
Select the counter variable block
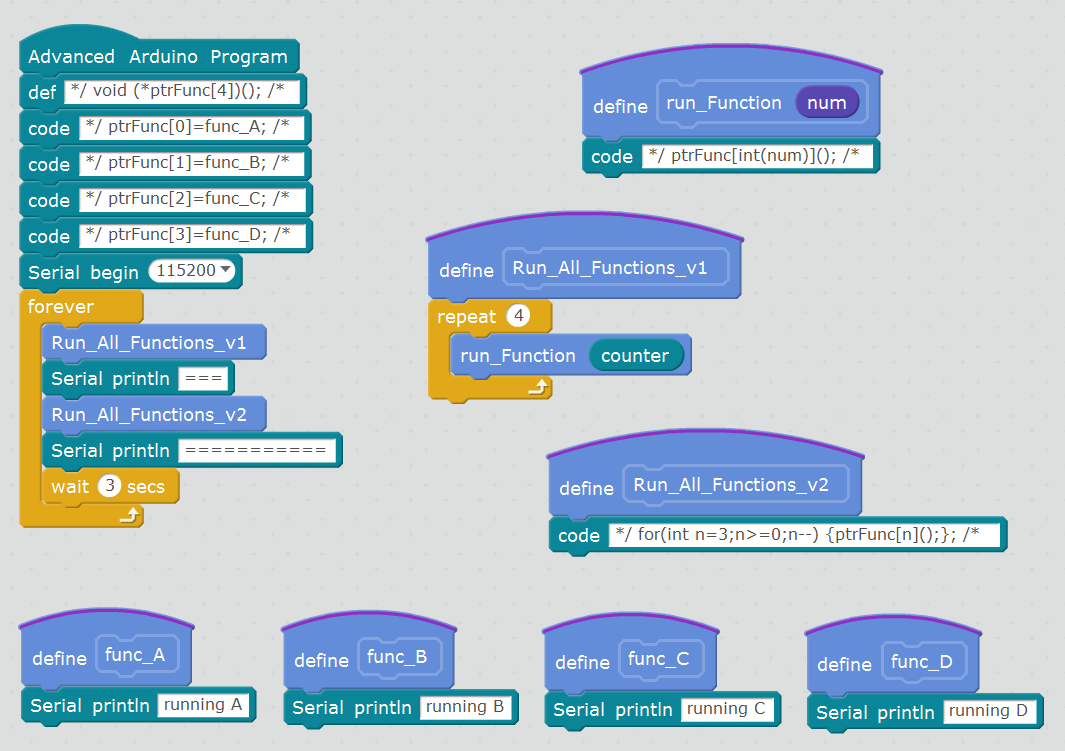[635, 356]
